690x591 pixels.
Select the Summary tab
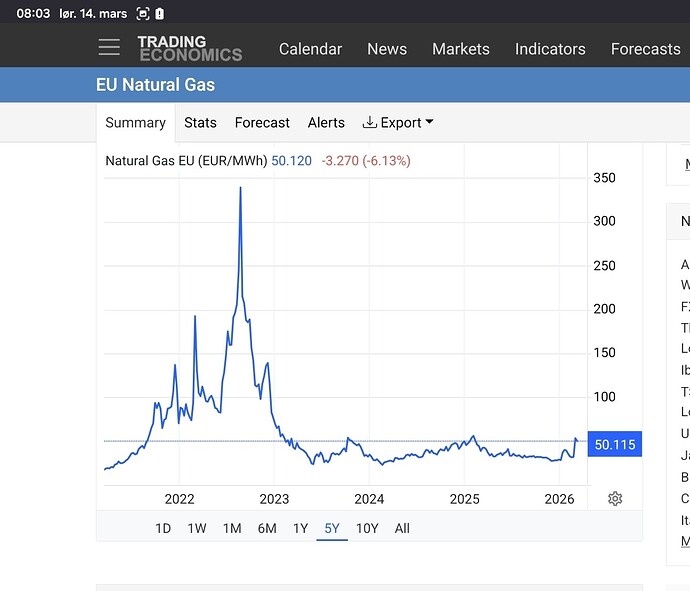coord(135,123)
